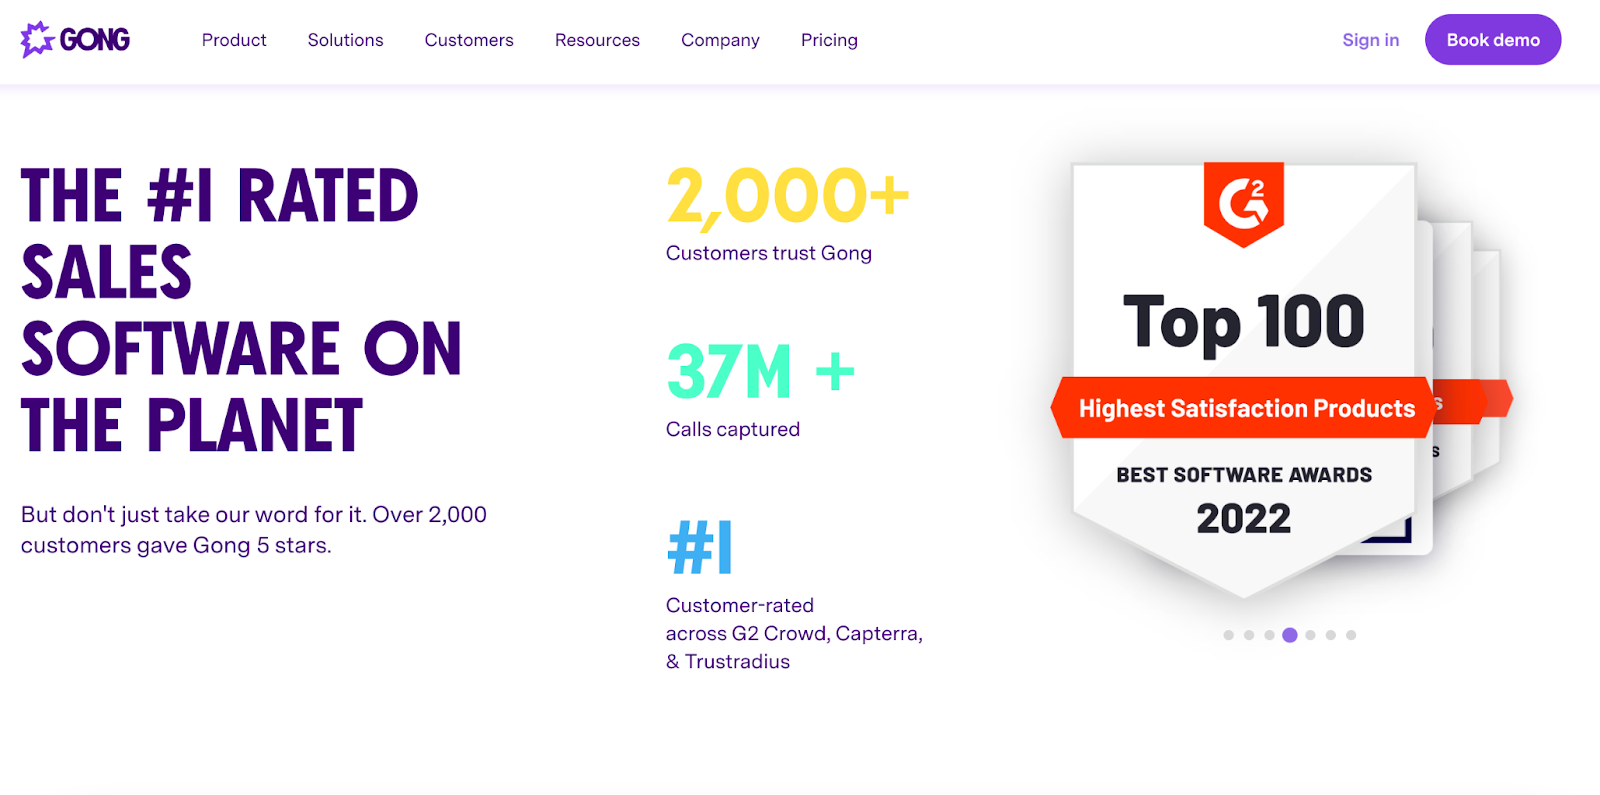Viewport: 1600px width, 795px height.
Task: Select the fifth carousel dot
Action: click(x=1310, y=635)
